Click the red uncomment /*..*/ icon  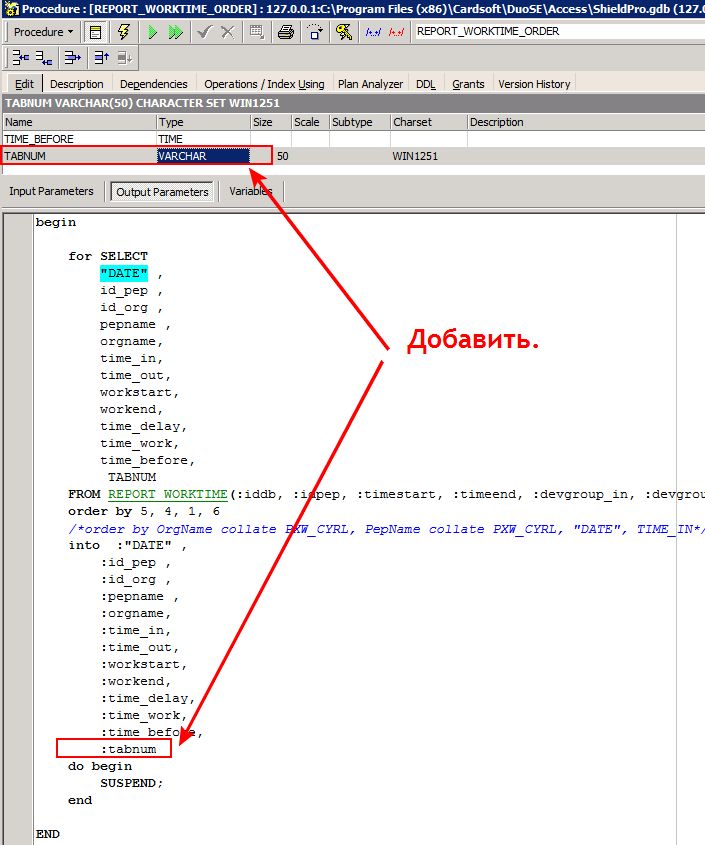click(x=397, y=32)
